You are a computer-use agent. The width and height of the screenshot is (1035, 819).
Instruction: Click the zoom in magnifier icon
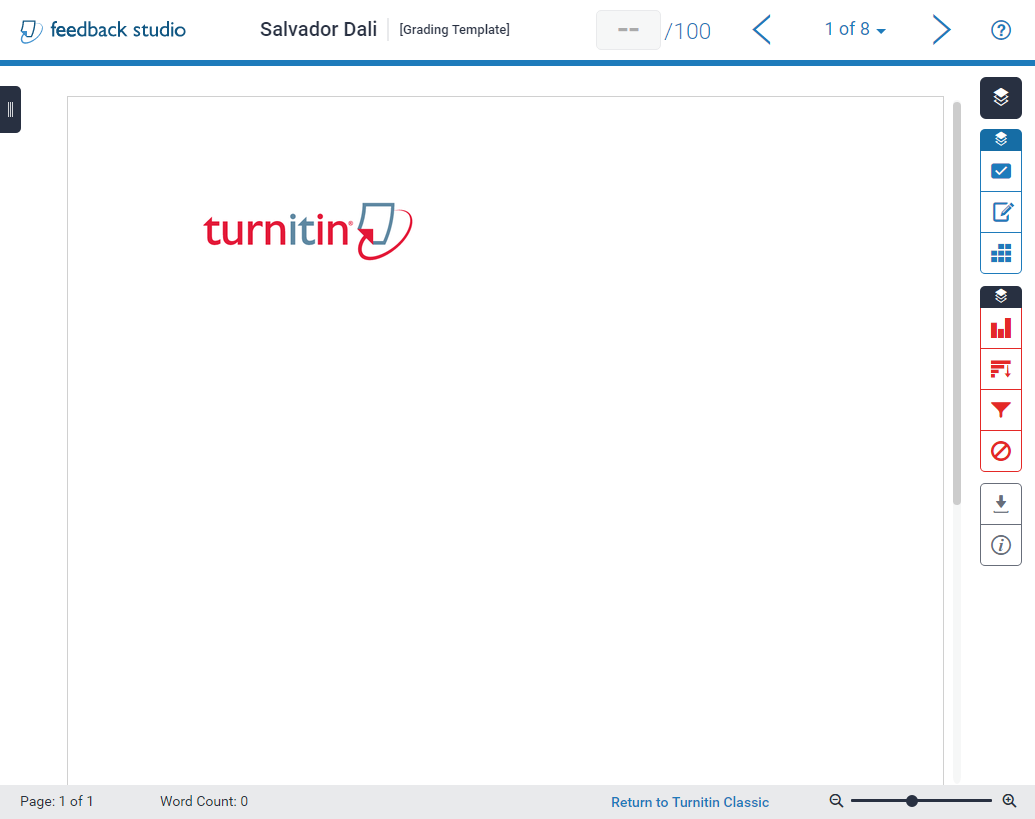point(1009,801)
